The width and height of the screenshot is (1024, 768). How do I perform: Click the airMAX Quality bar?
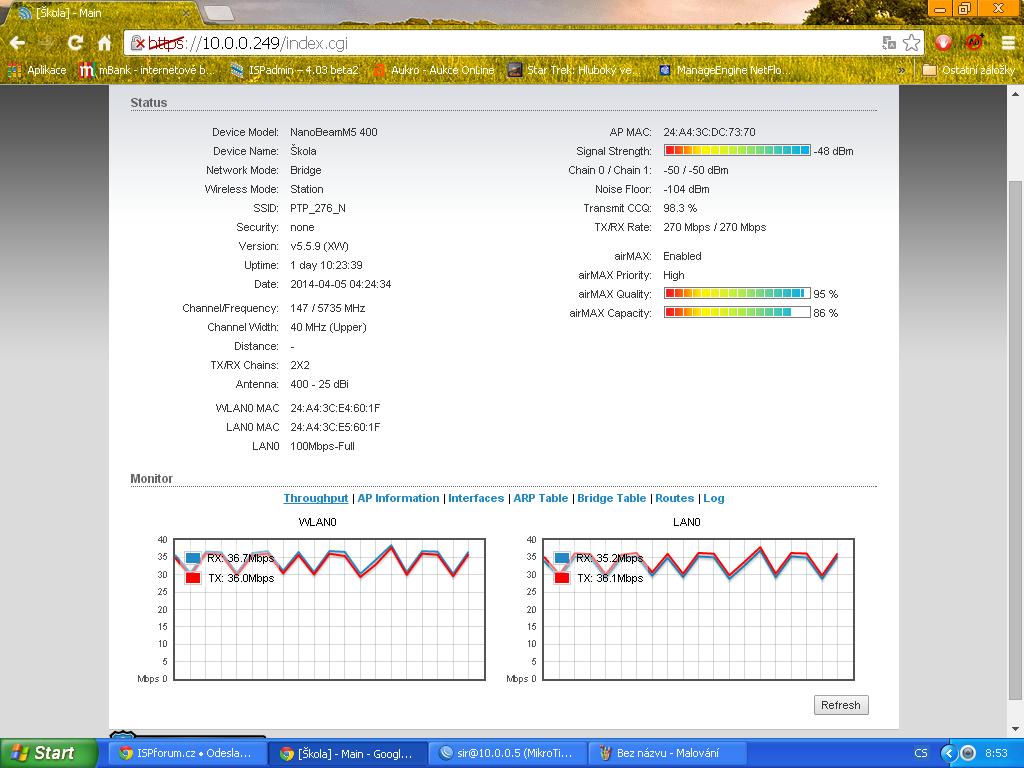click(x=737, y=293)
